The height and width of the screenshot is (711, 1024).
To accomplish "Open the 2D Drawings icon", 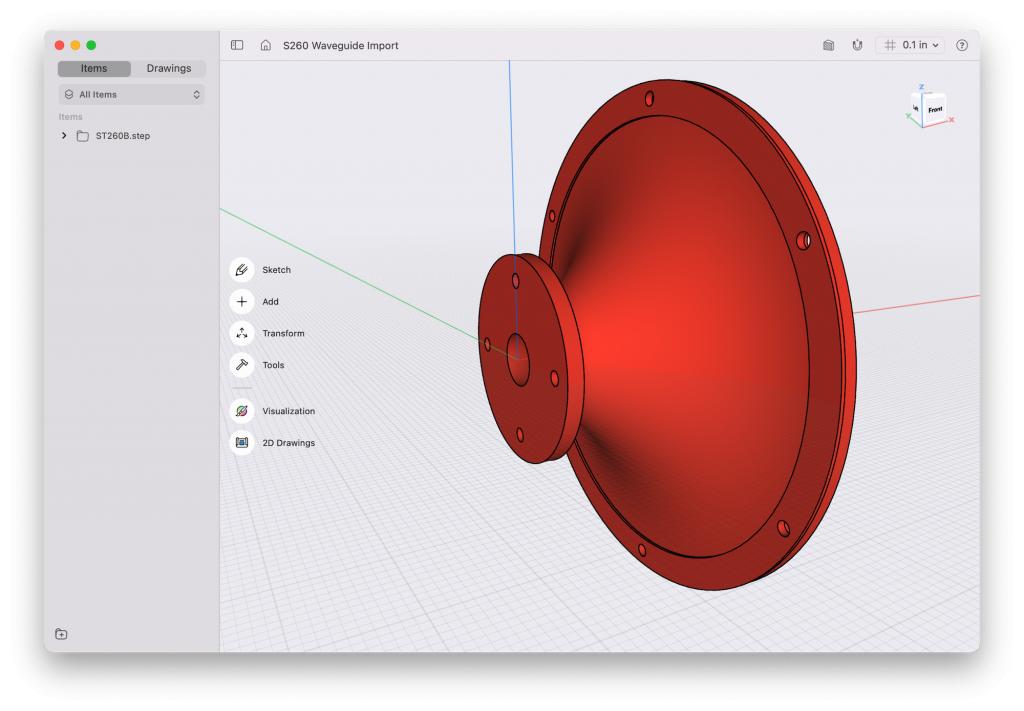I will point(242,443).
